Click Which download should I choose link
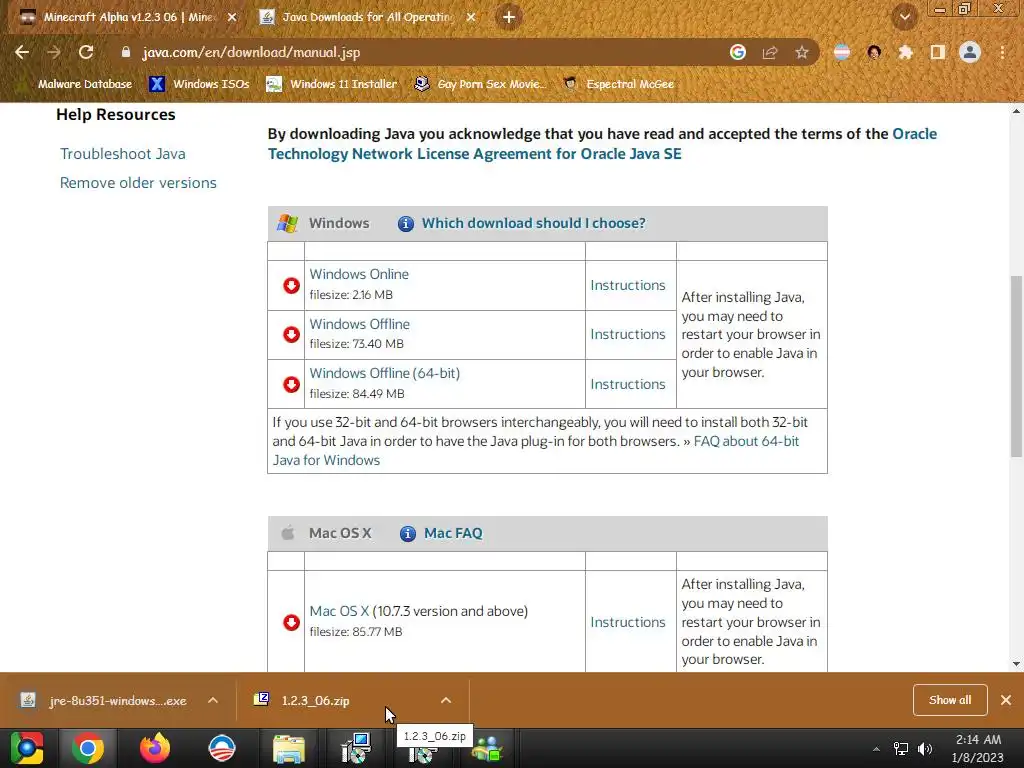This screenshot has width=1024, height=768. pos(534,223)
